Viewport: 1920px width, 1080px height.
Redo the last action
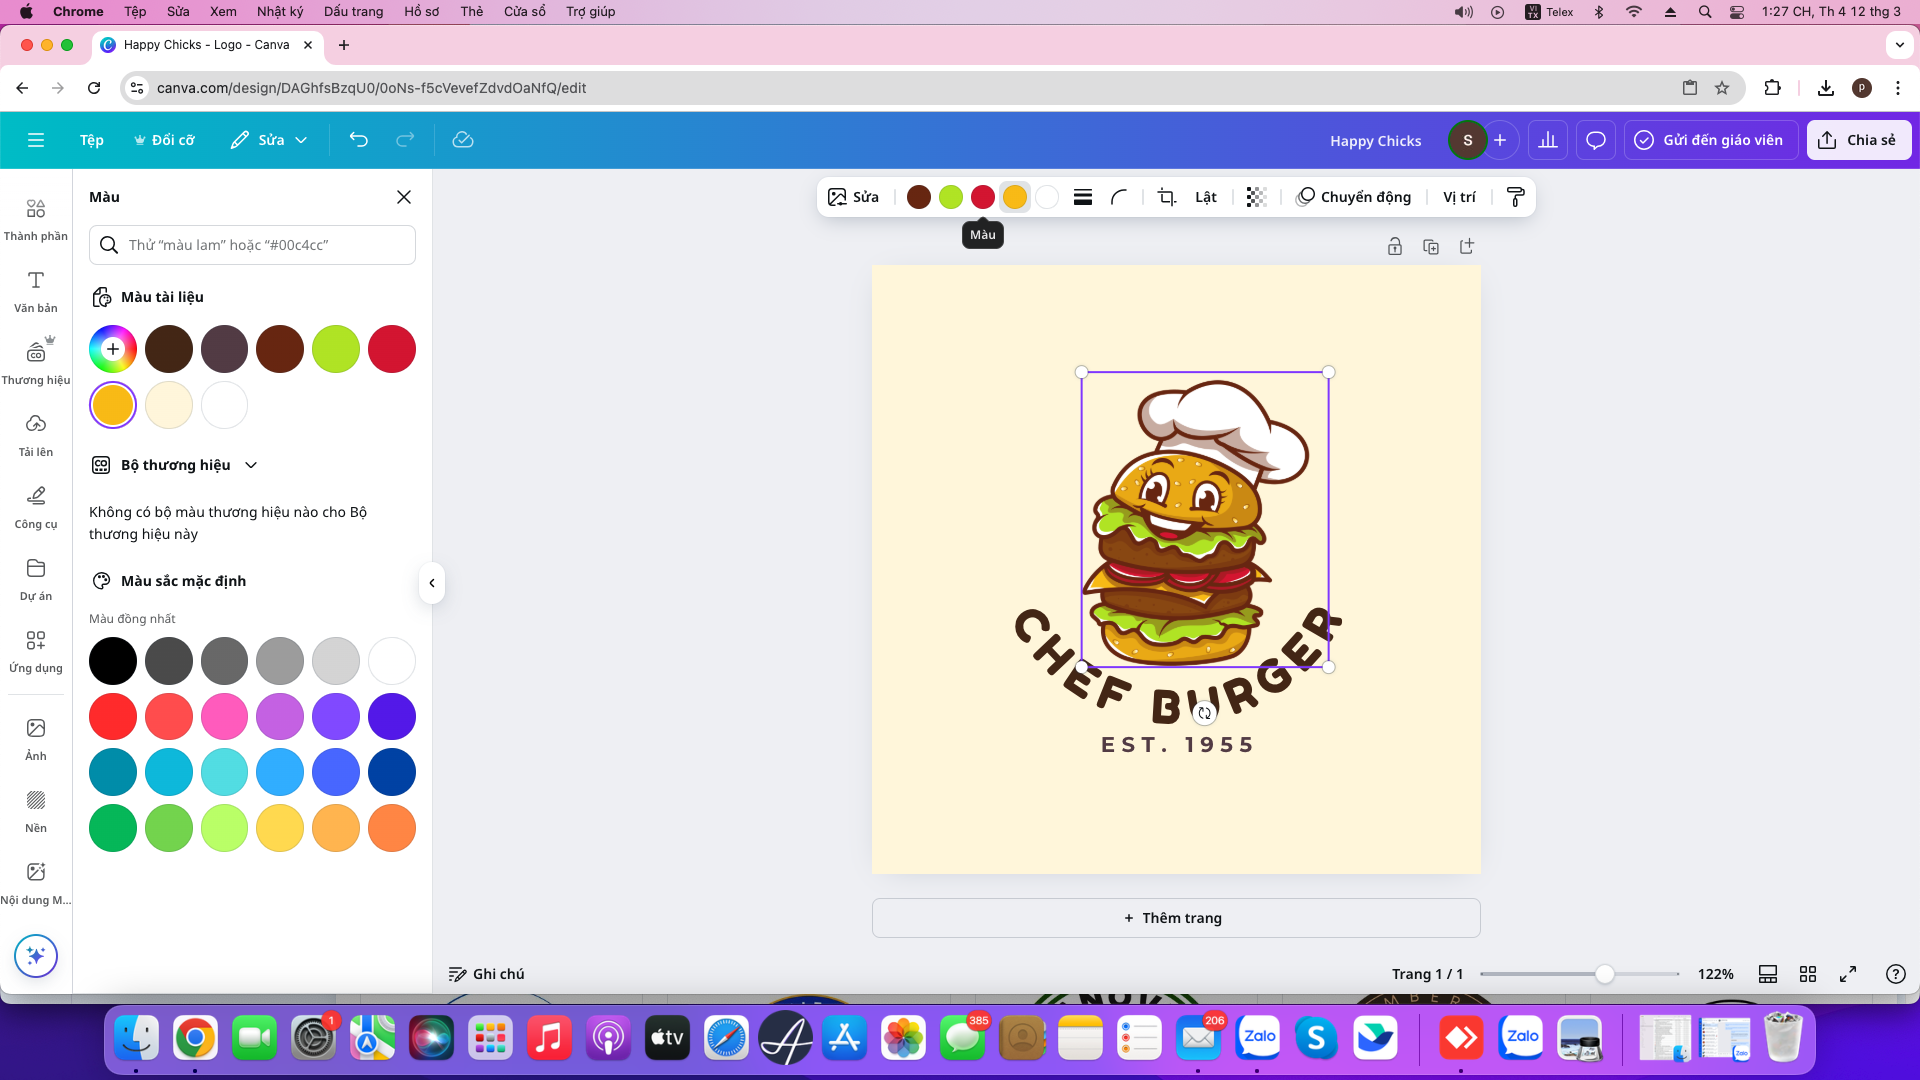pos(405,140)
